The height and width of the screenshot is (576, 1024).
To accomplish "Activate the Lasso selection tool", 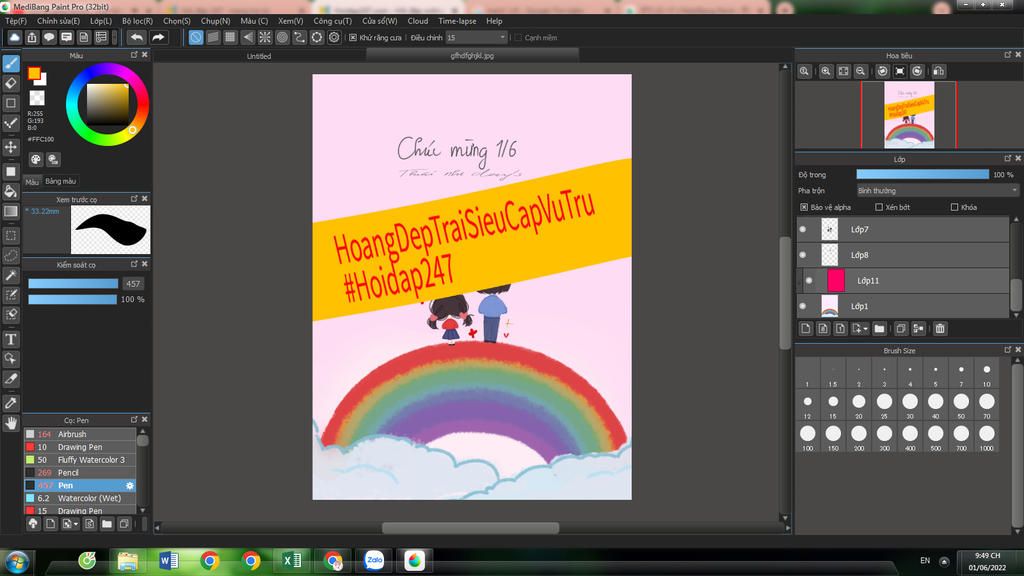I will pyautogui.click(x=11, y=255).
